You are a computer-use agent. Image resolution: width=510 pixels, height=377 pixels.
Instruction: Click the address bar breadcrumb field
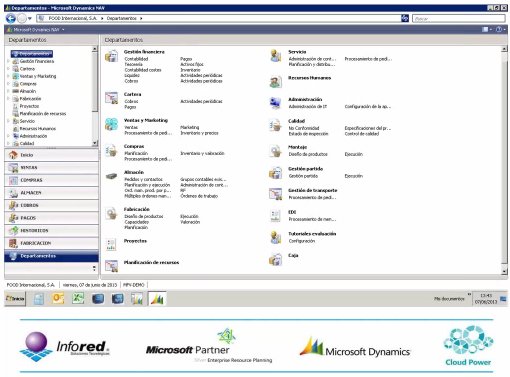coord(219,18)
